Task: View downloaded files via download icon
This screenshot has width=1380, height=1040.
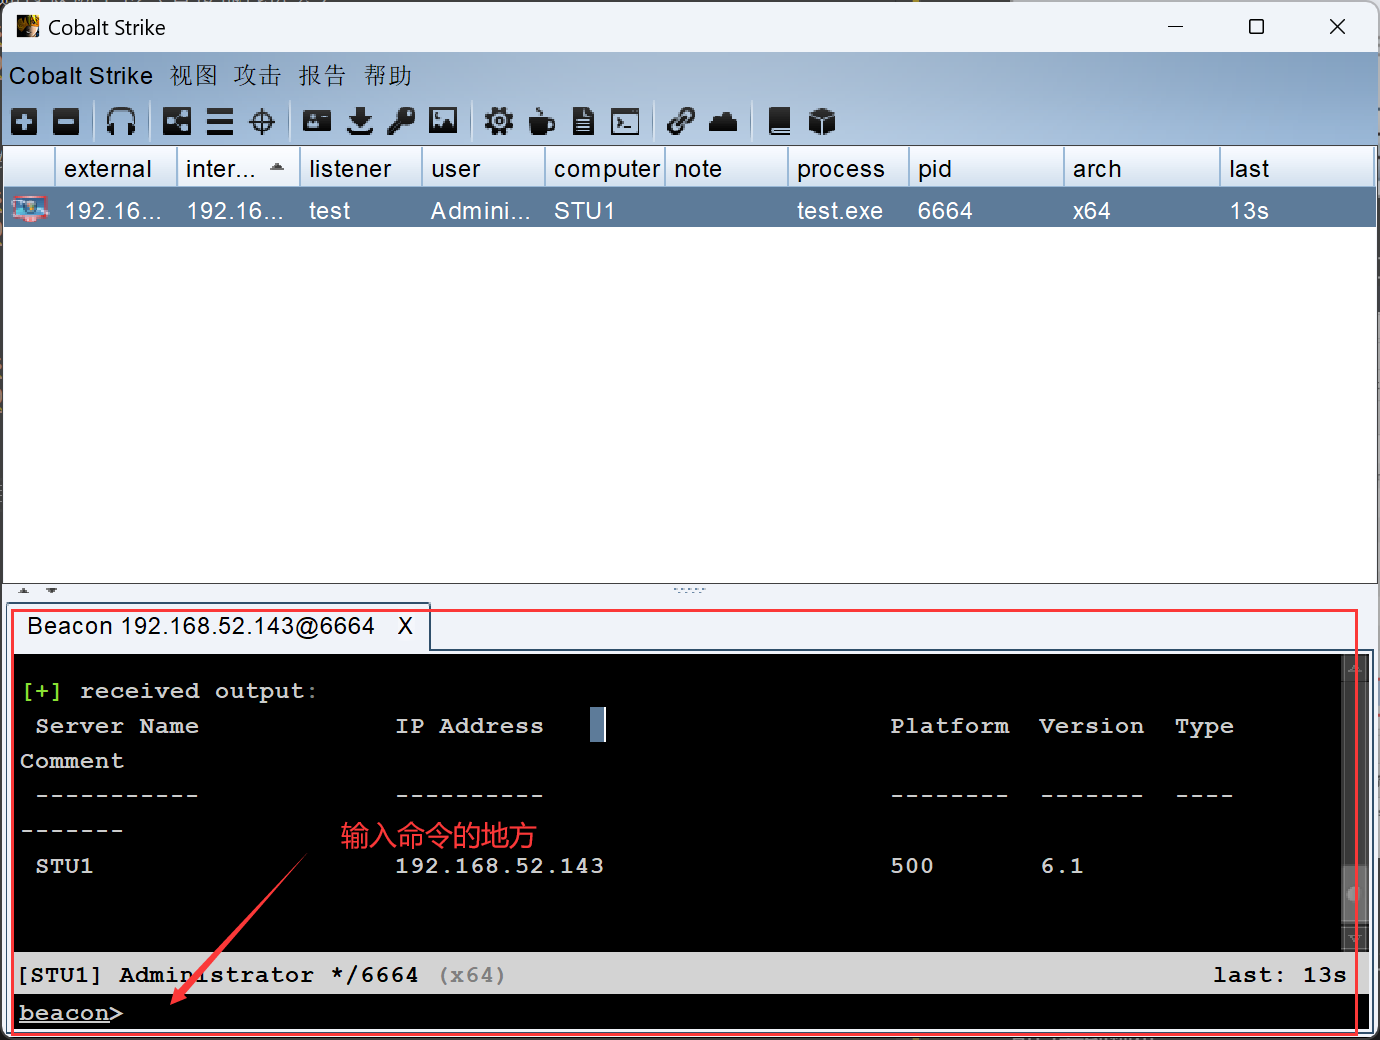Action: tap(360, 122)
